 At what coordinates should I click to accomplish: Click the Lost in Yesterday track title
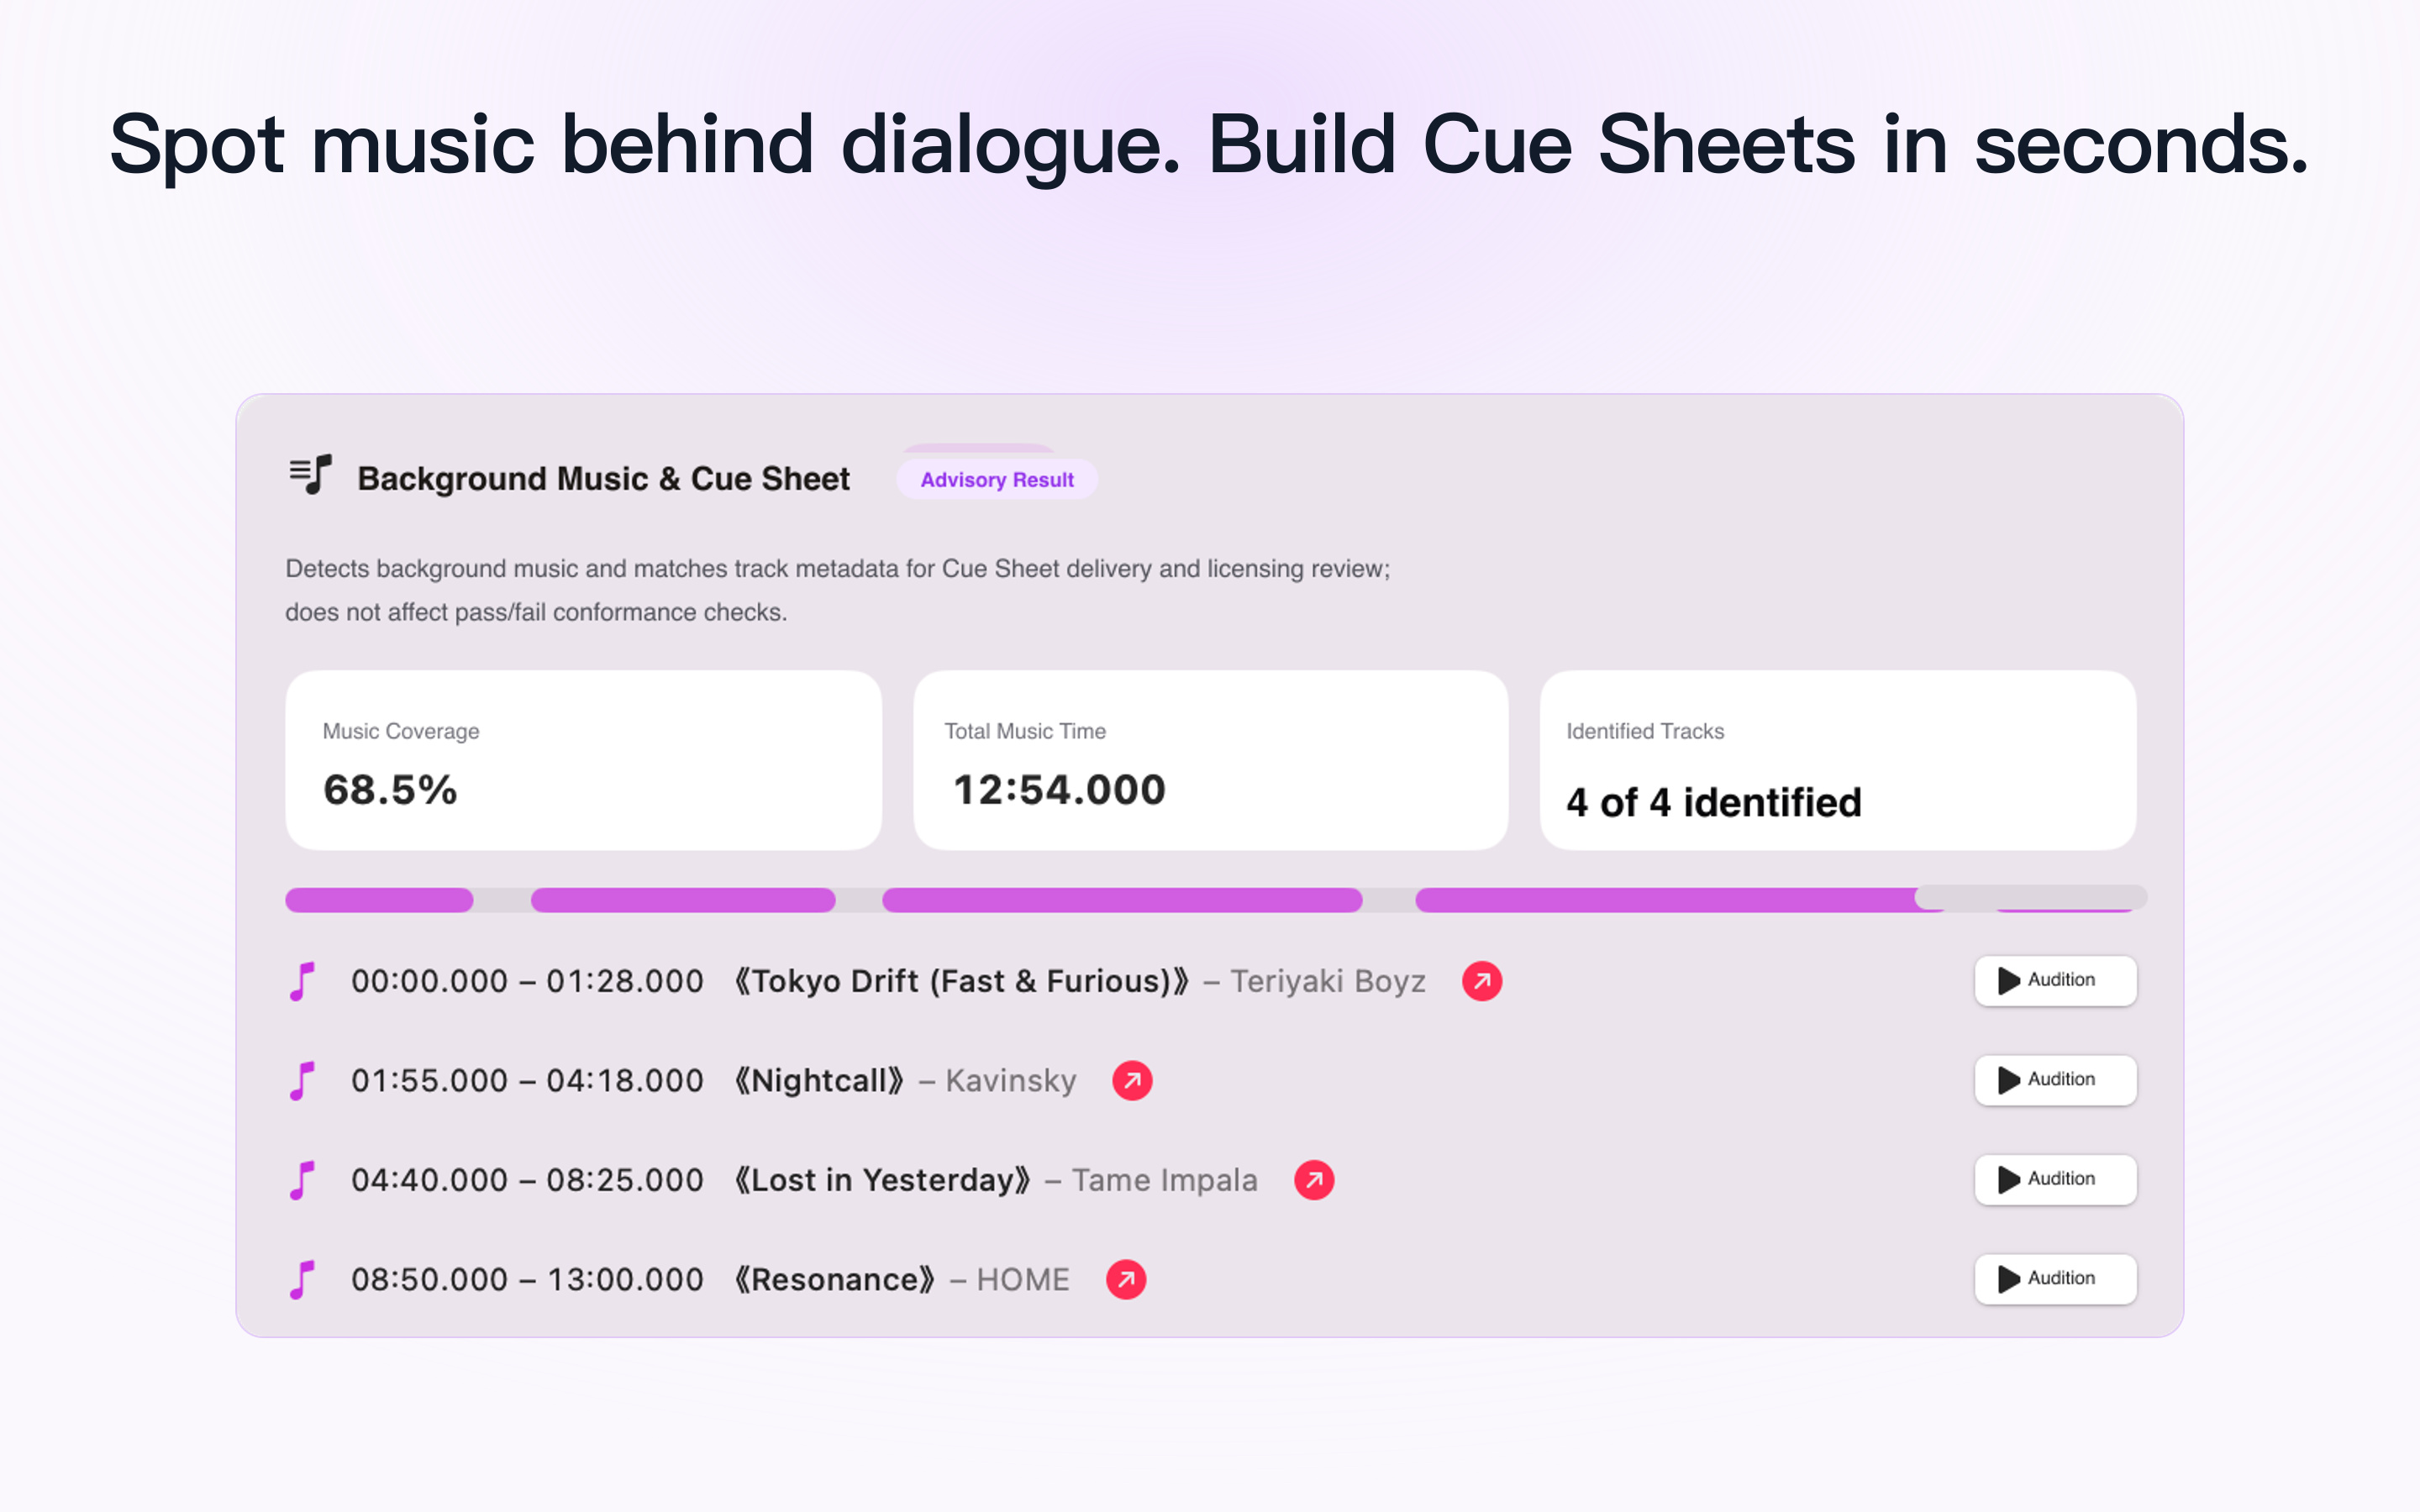[x=882, y=1181]
